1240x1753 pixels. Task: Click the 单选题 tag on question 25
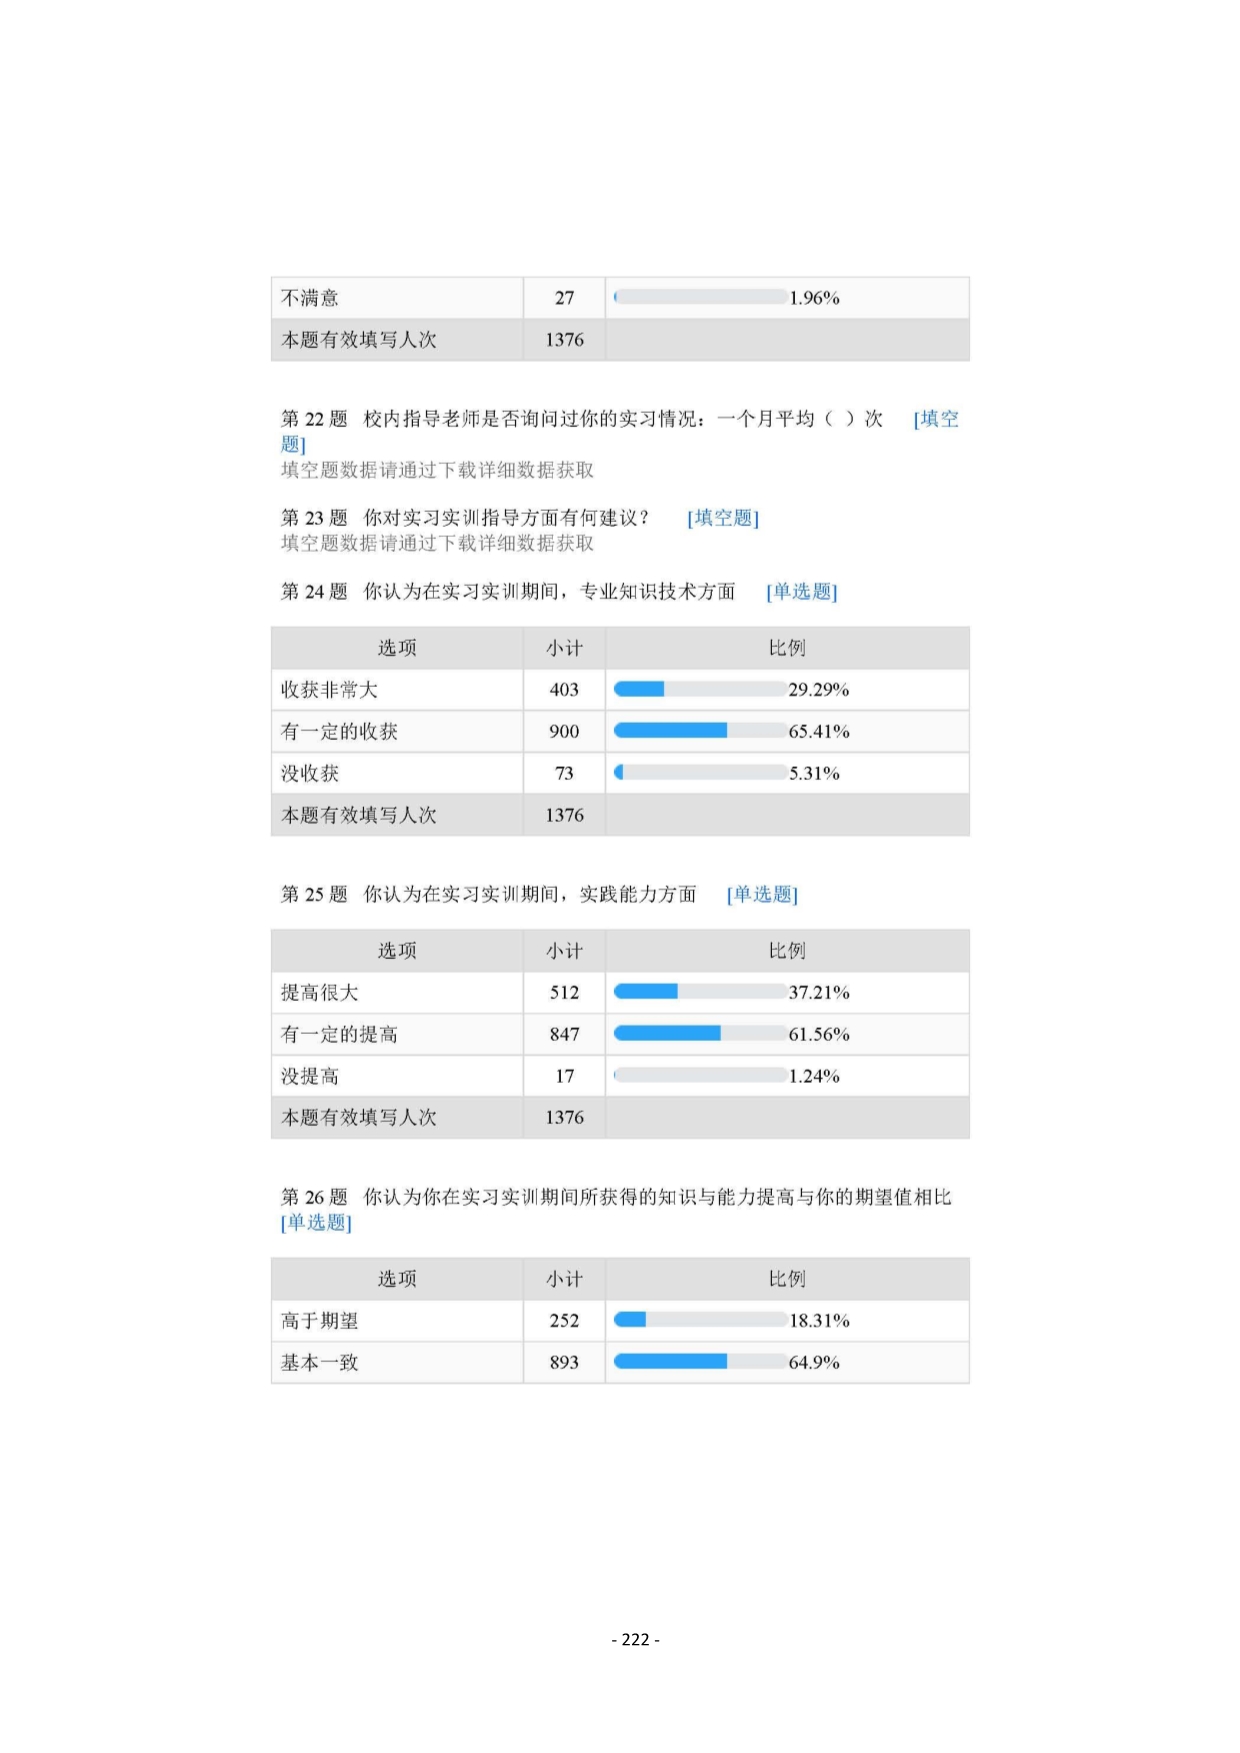(762, 894)
